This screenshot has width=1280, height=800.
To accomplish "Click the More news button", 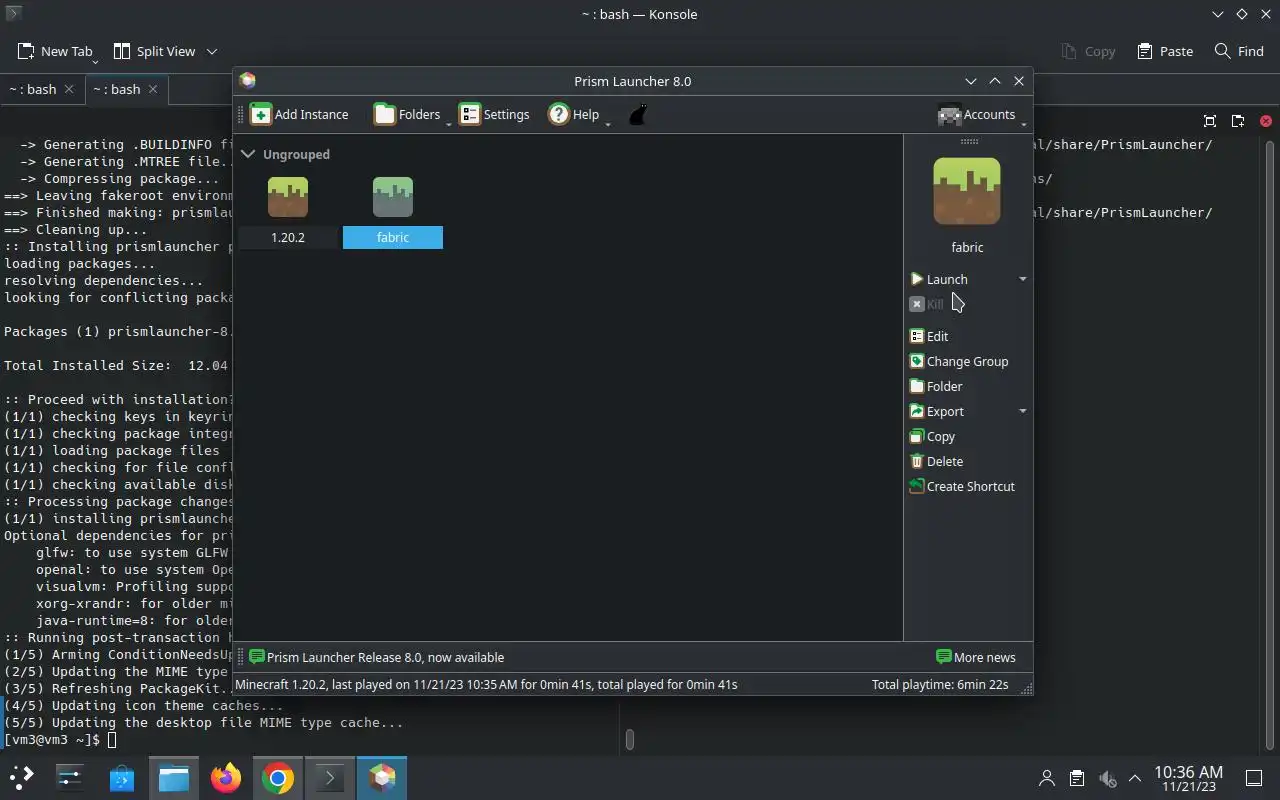I will 976,657.
